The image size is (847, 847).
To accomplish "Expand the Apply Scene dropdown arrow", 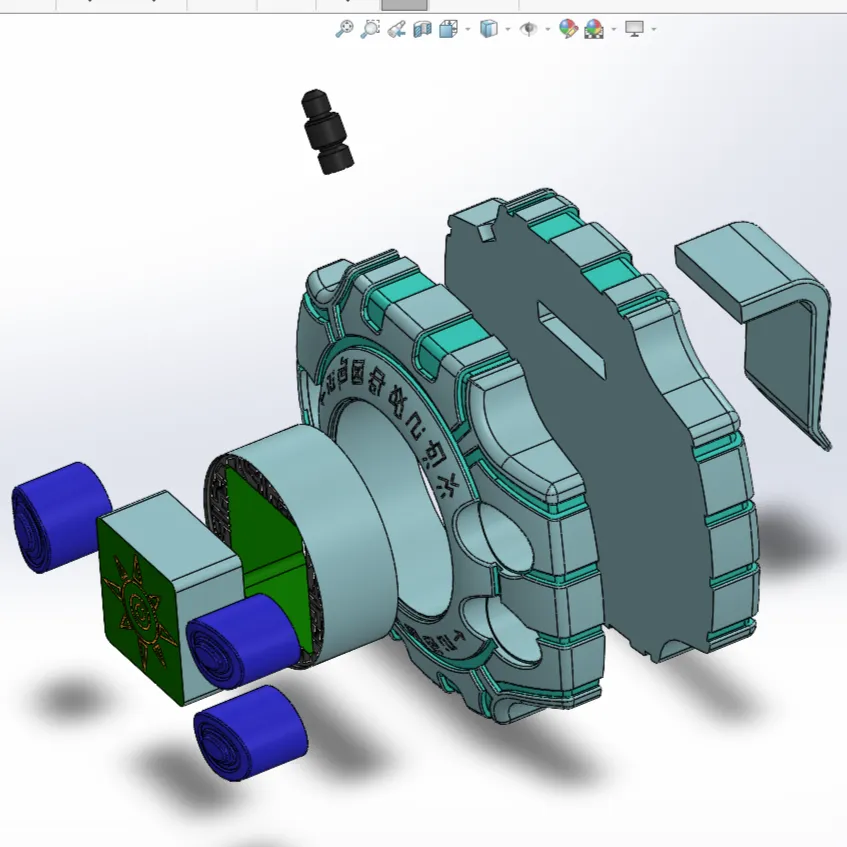I will (x=612, y=29).
